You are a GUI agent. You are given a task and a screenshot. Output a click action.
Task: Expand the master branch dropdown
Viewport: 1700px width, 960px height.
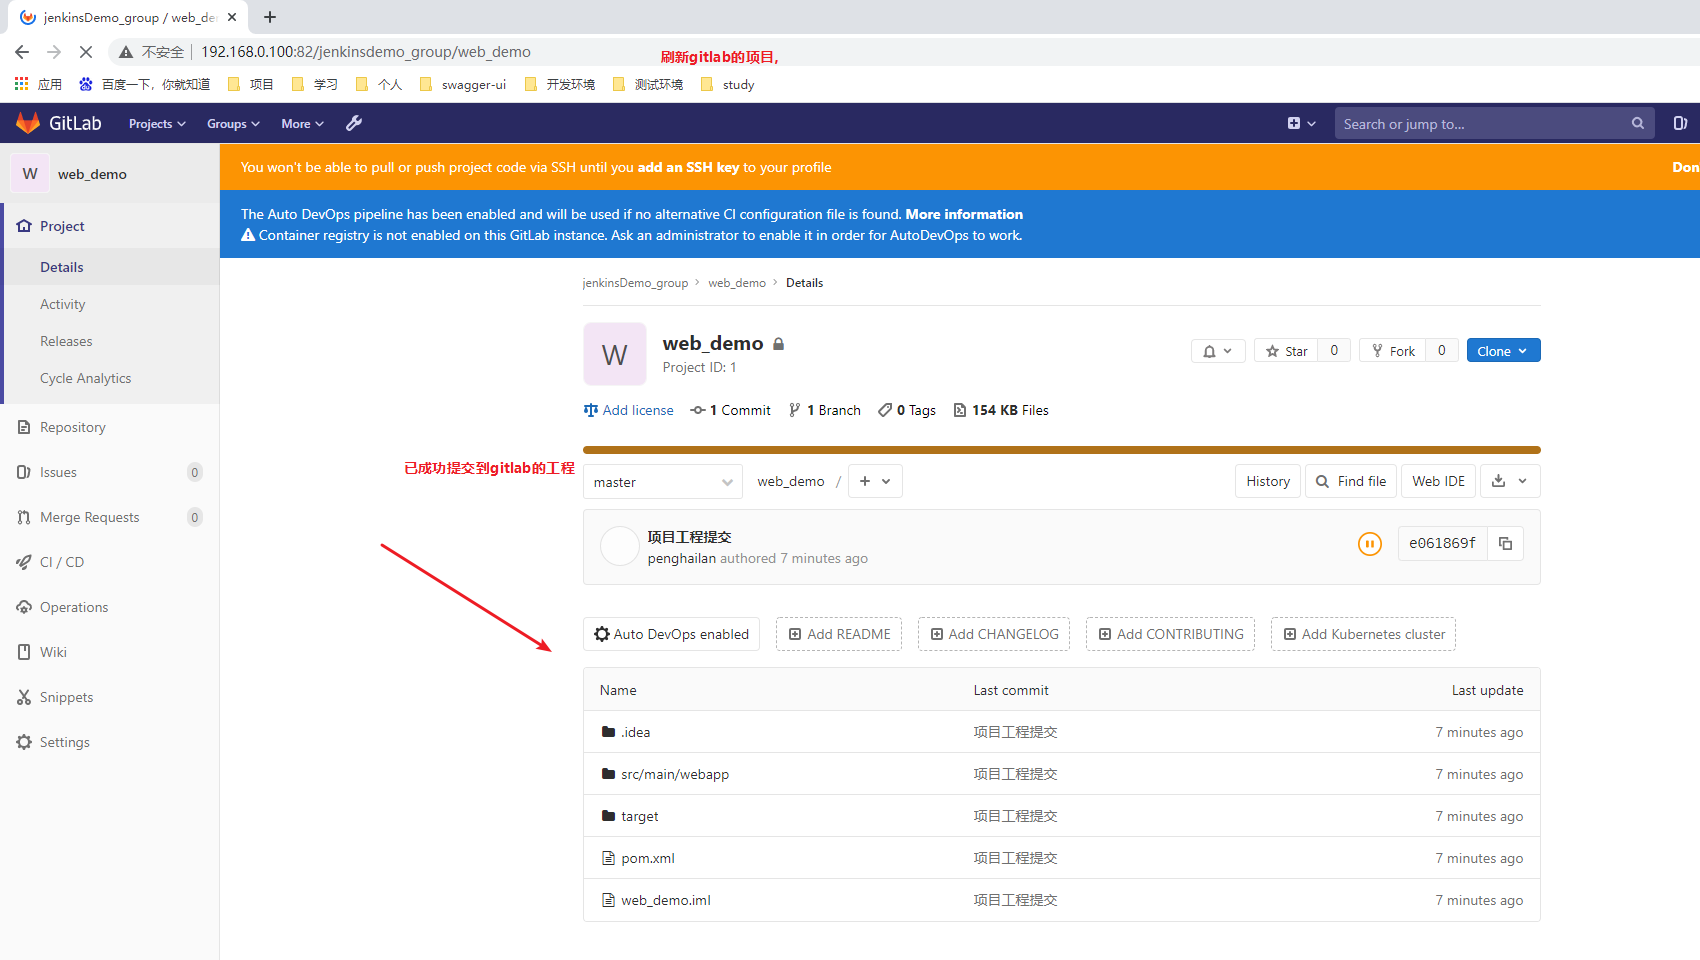(662, 481)
